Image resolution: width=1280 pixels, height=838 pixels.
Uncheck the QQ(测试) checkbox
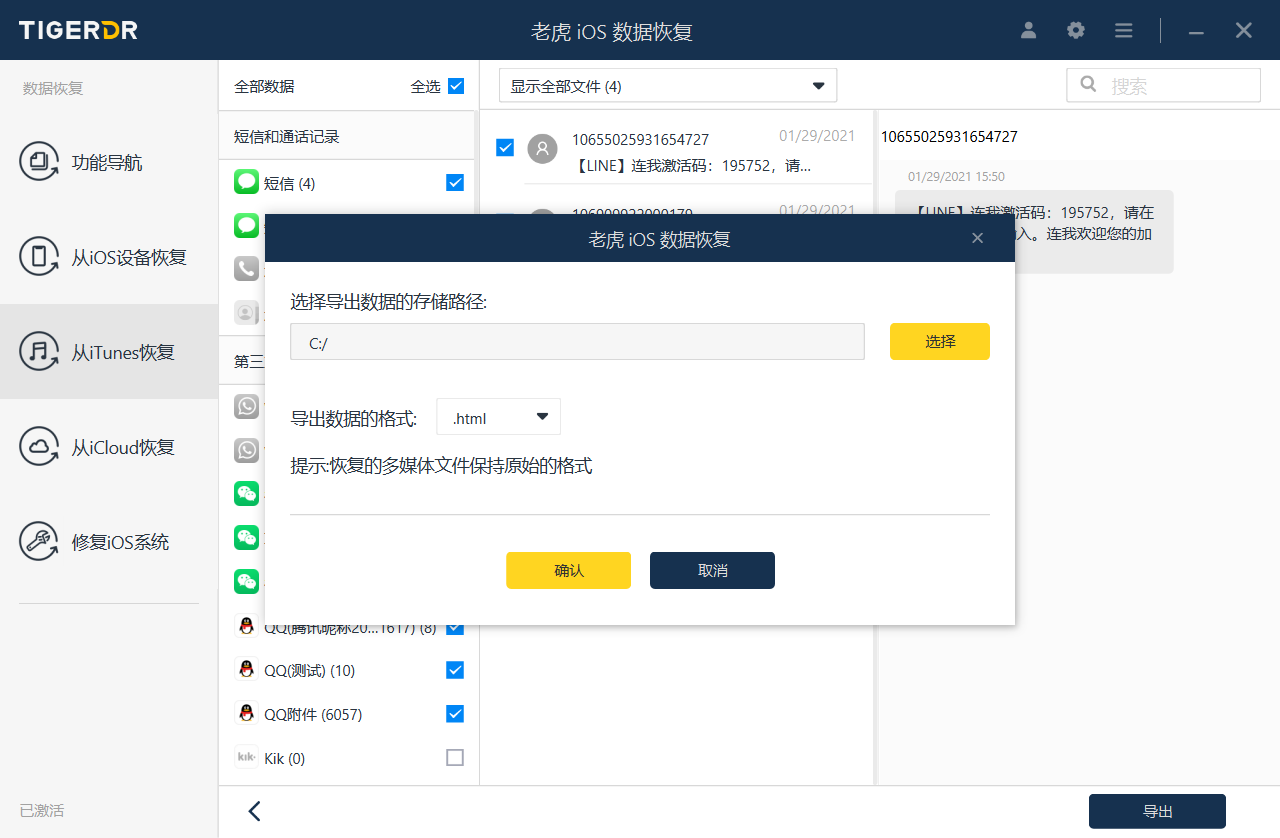(x=455, y=670)
